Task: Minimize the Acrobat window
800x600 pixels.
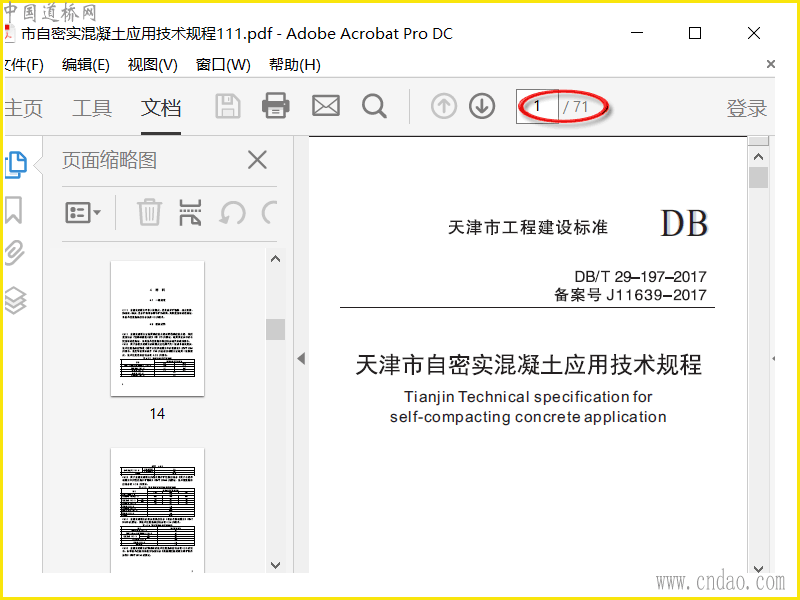Action: pyautogui.click(x=637, y=33)
